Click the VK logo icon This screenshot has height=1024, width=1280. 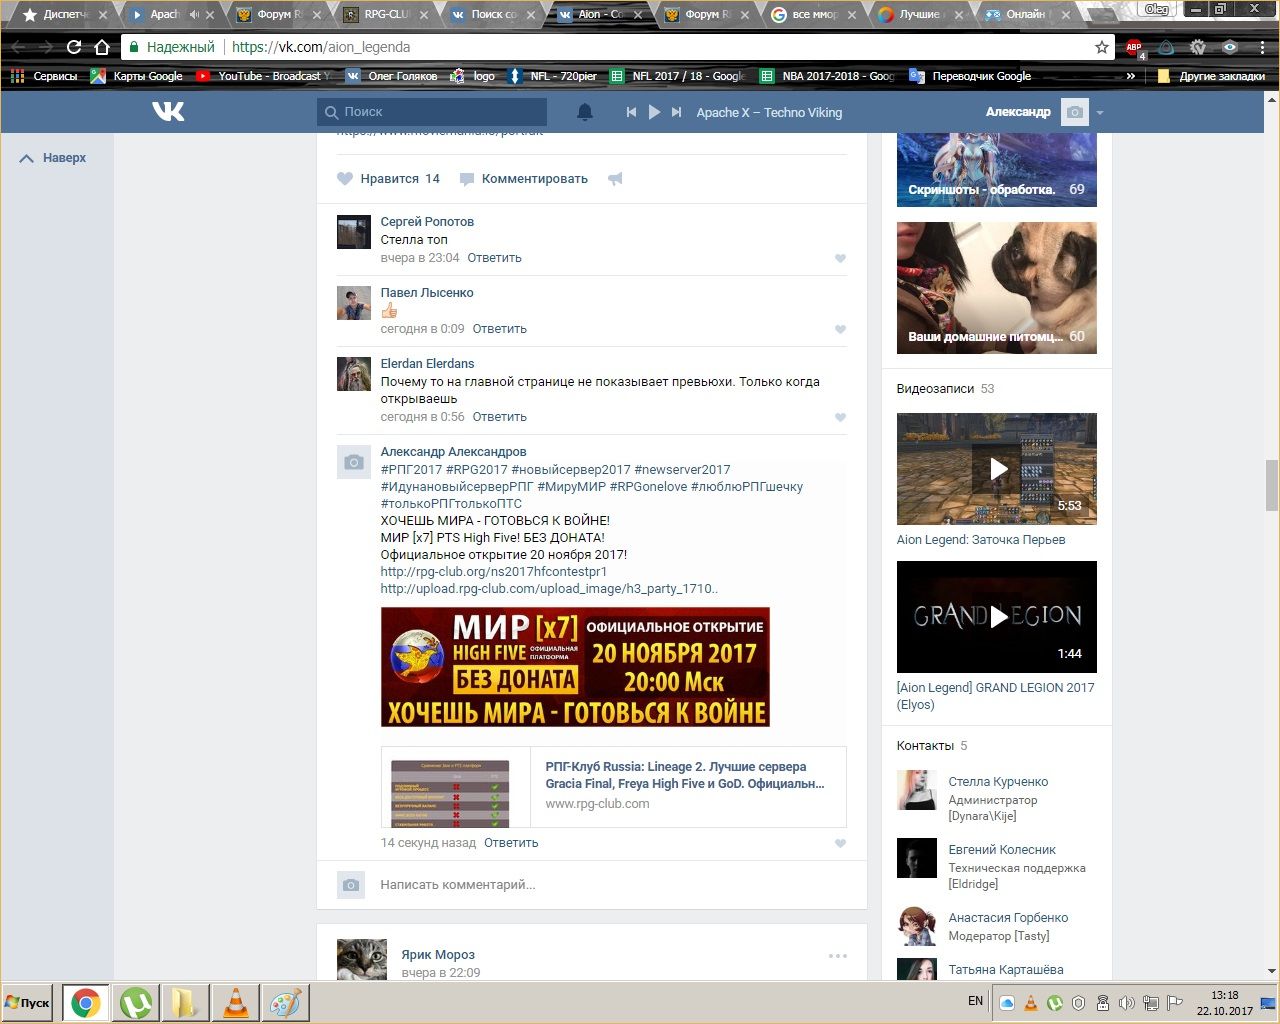point(168,112)
